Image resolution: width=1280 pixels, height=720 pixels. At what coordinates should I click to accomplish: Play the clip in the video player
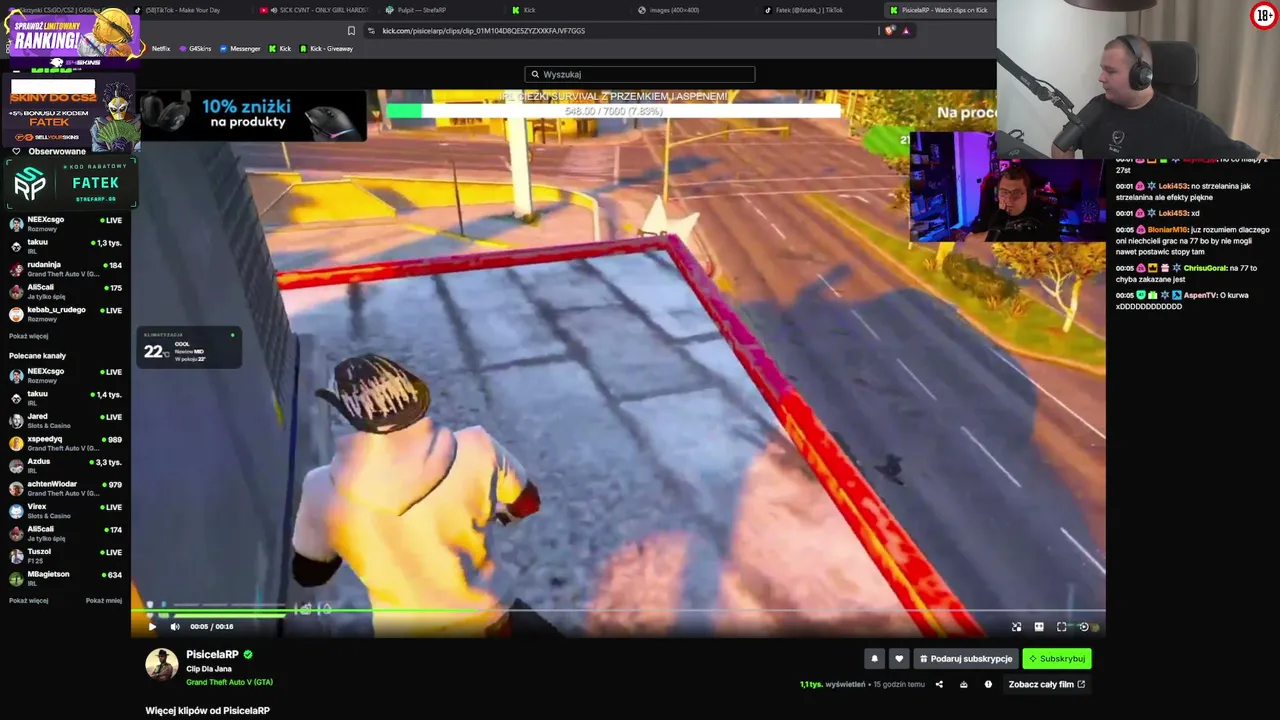[x=152, y=627]
